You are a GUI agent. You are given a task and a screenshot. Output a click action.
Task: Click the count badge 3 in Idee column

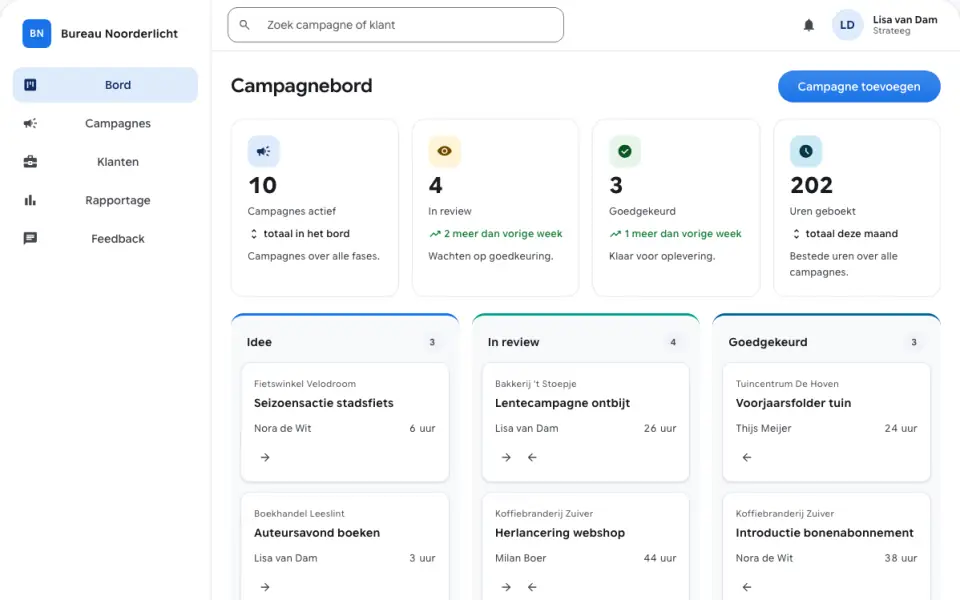tap(432, 342)
